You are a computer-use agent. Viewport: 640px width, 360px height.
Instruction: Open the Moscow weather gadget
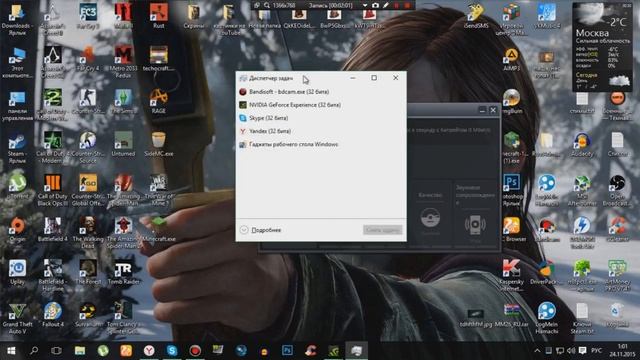(x=602, y=46)
